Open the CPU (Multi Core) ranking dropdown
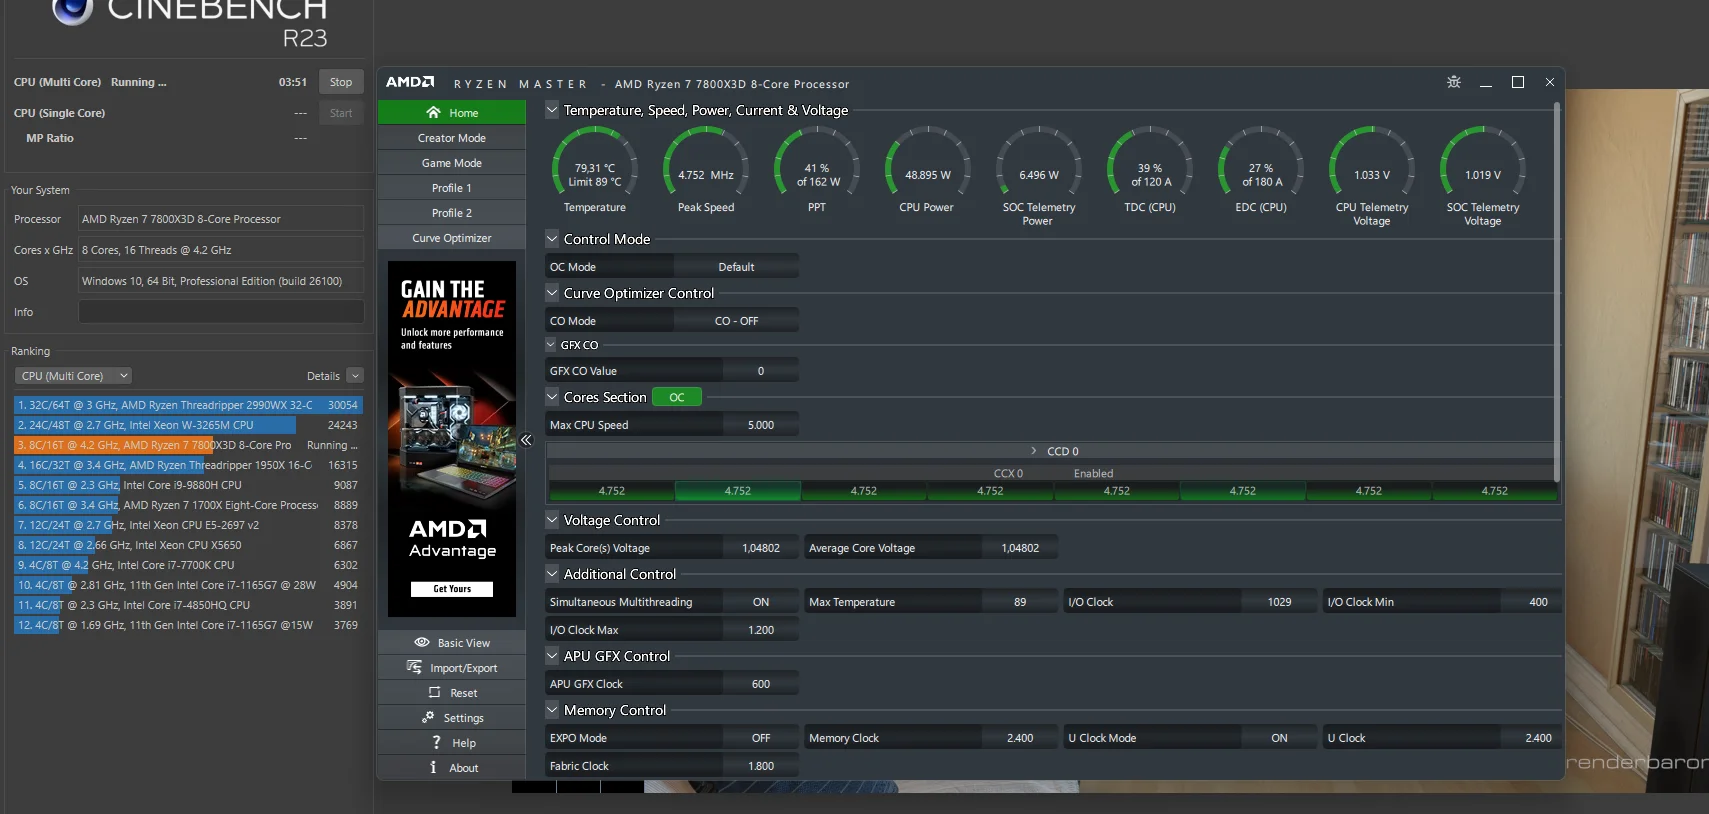1709x814 pixels. coord(73,376)
